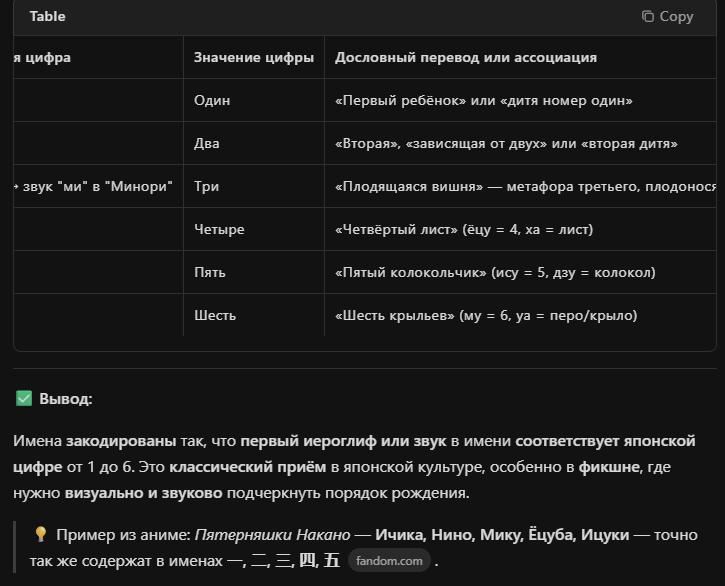725x586 pixels.
Task: Click the Table label in the header
Action: (47, 16)
